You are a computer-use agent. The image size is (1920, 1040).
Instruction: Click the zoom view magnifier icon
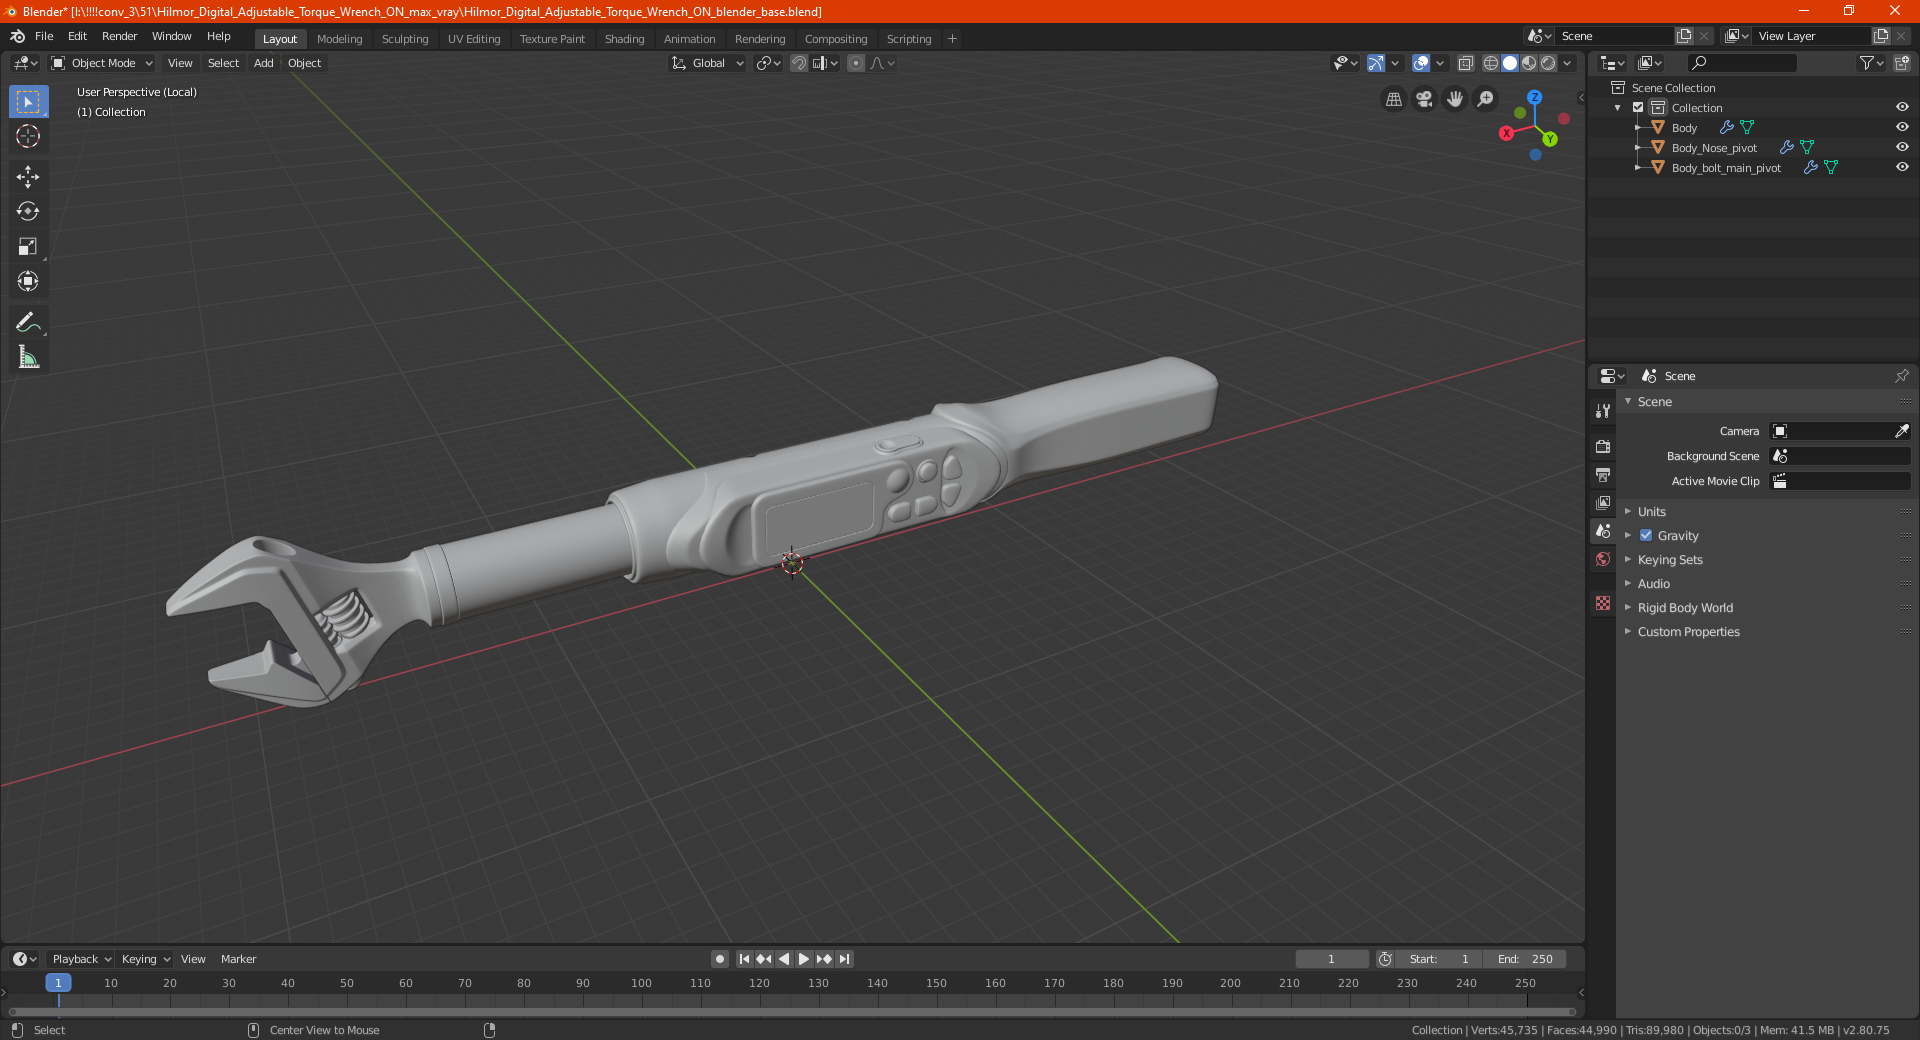pyautogui.click(x=1486, y=99)
